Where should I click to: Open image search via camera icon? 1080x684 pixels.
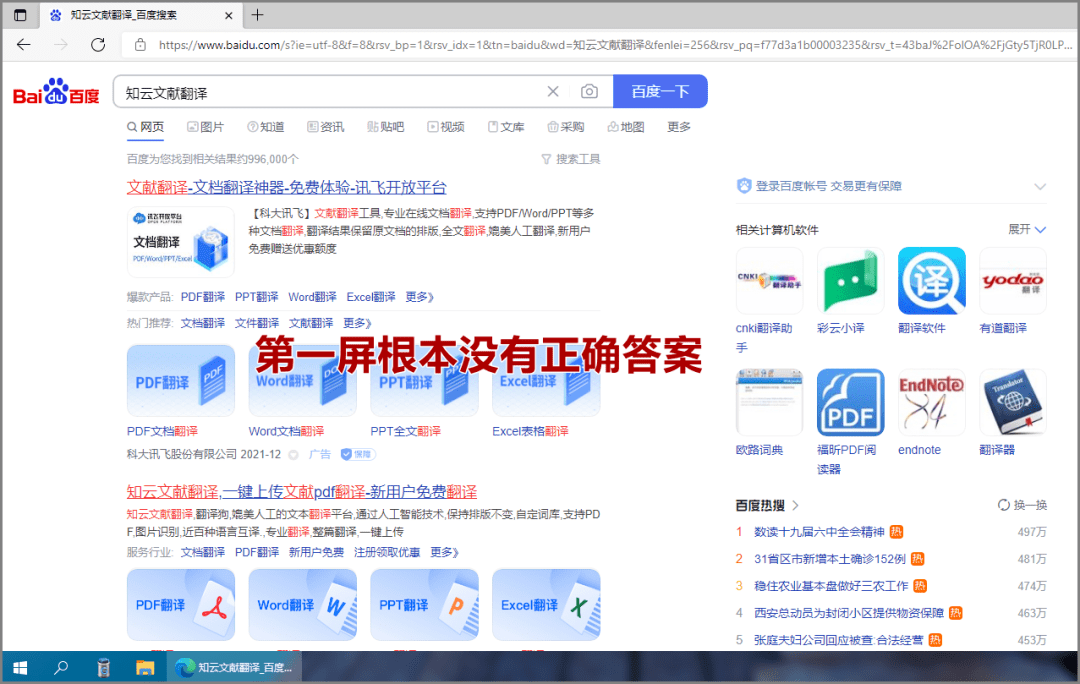pyautogui.click(x=589, y=92)
